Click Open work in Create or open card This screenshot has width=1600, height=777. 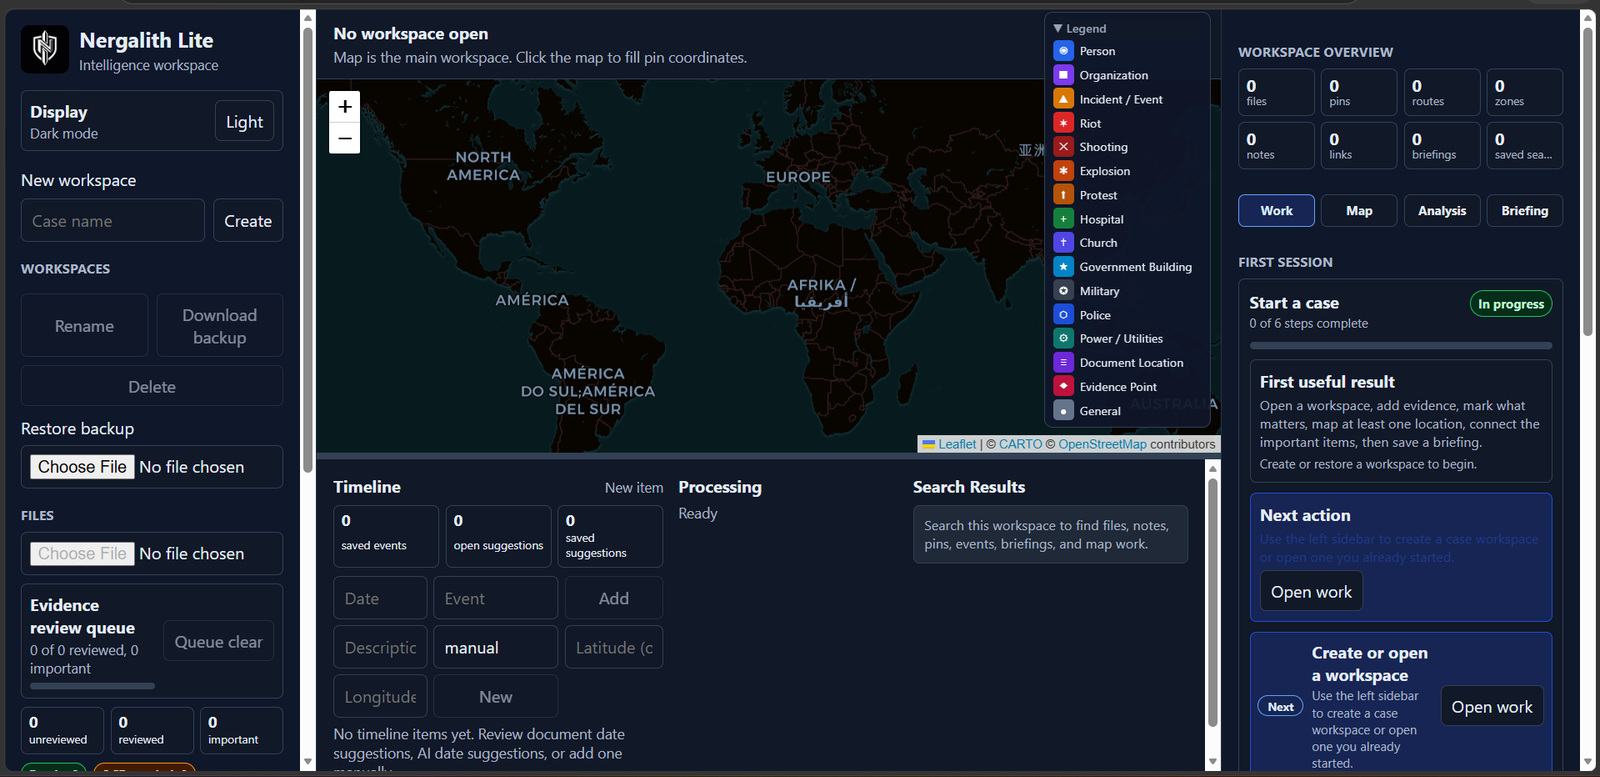coord(1492,707)
